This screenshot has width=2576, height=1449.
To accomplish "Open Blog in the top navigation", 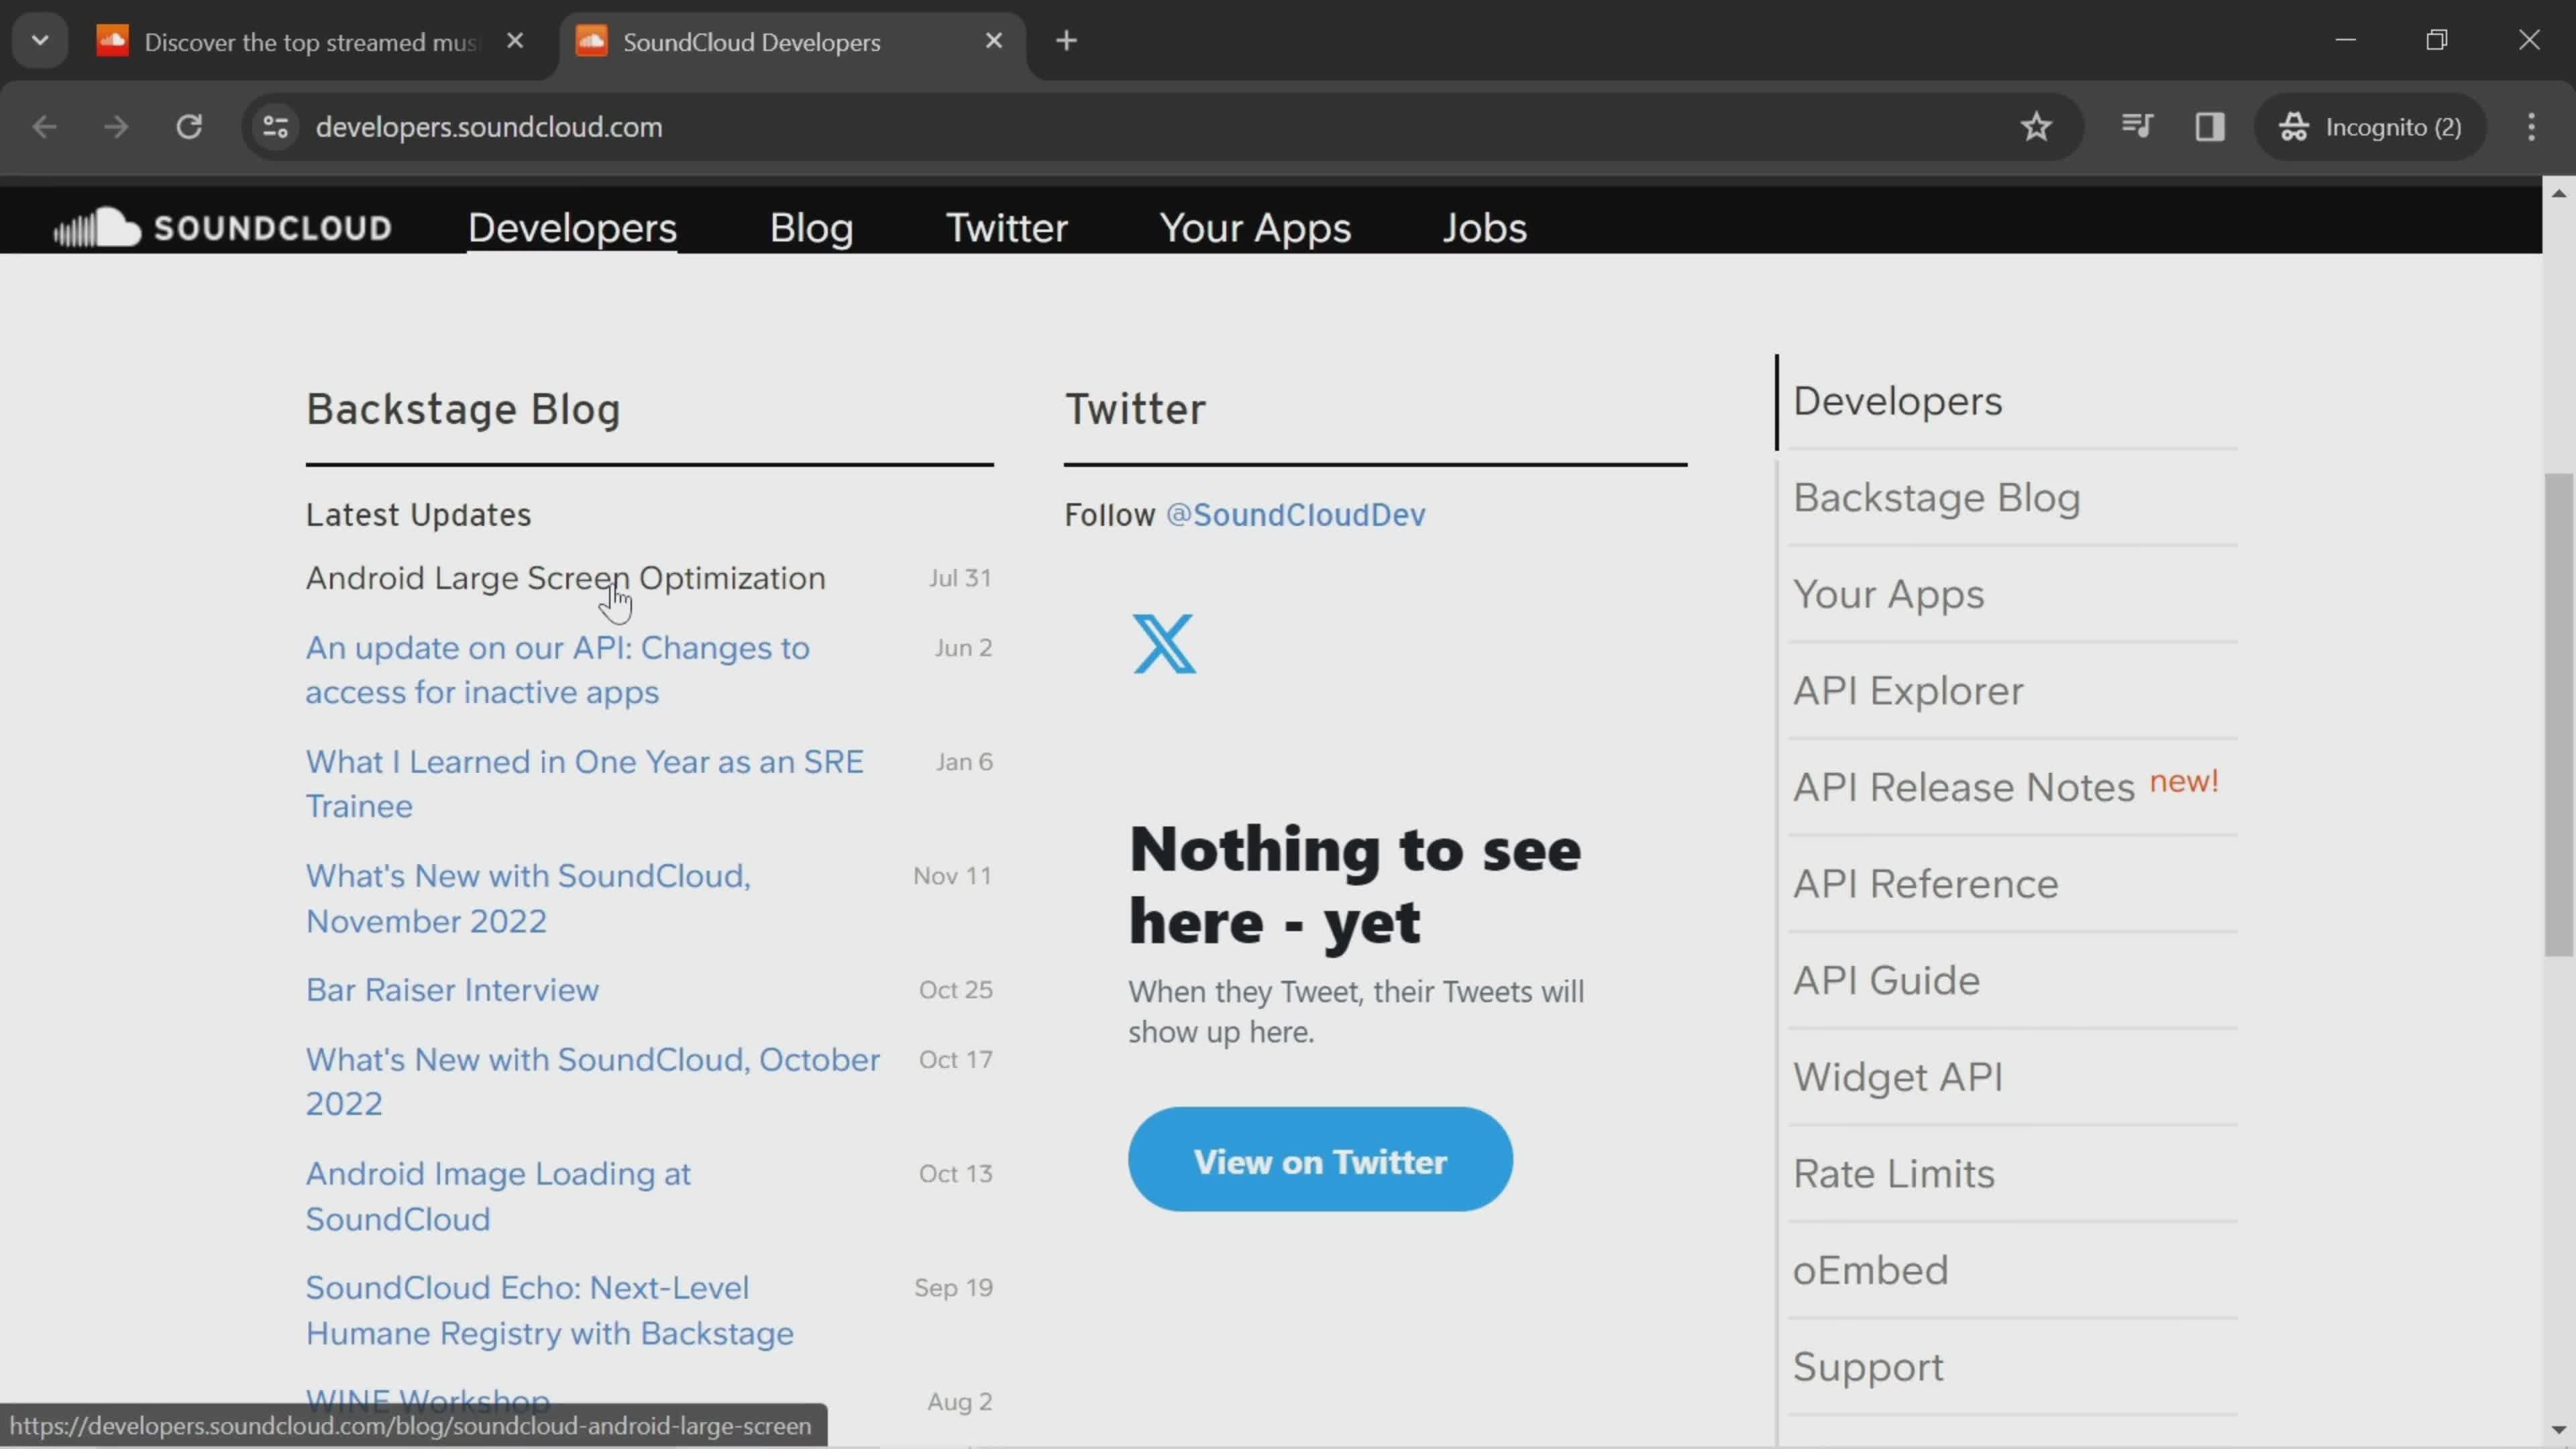I will click(x=811, y=228).
